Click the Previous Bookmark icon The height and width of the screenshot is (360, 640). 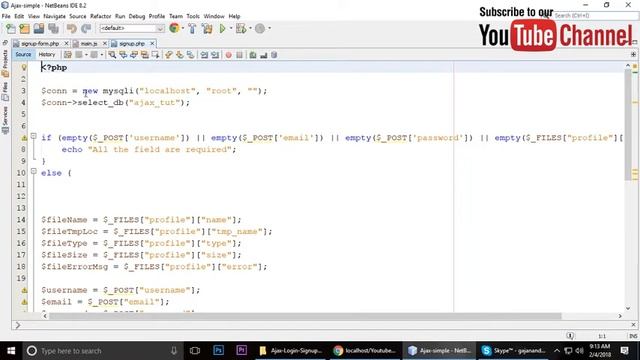168,55
